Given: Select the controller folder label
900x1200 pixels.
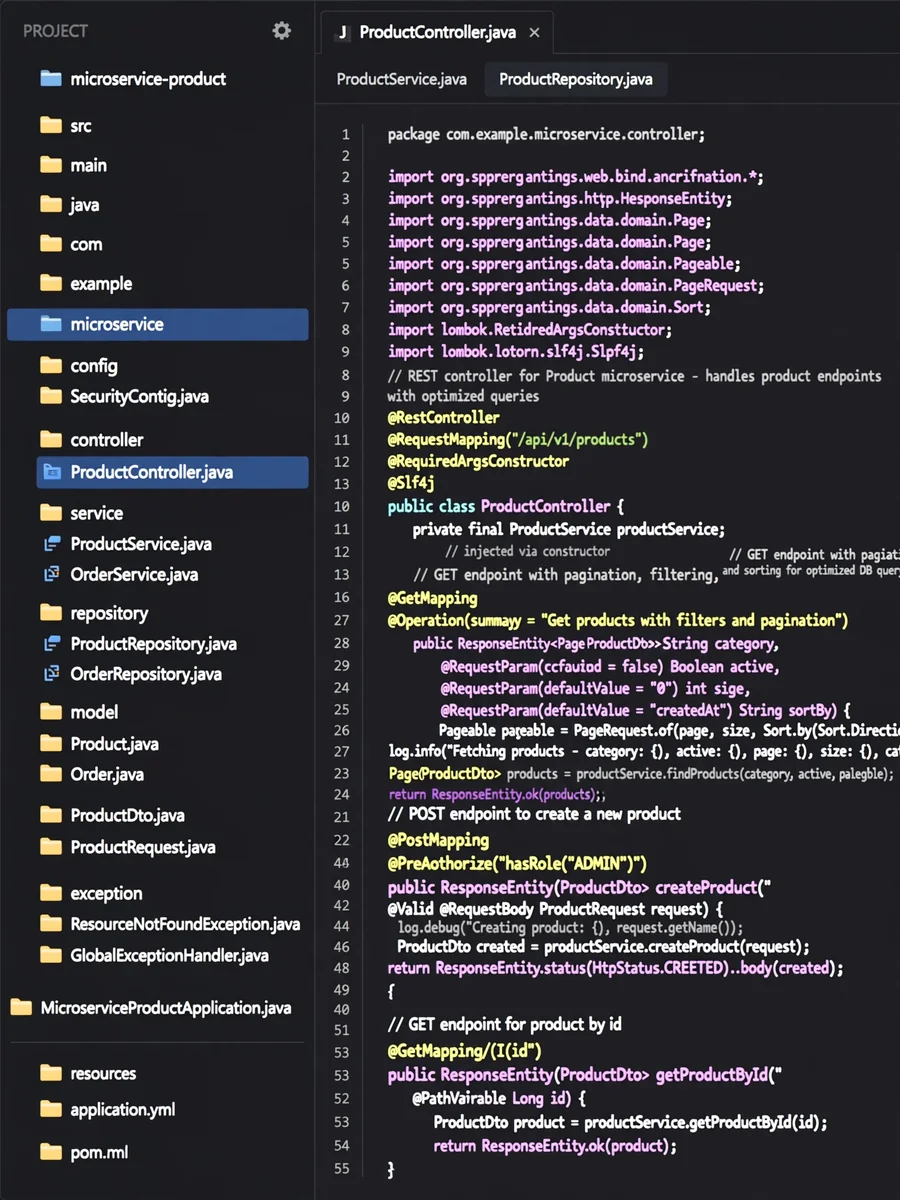Looking at the screenshot, I should tap(106, 440).
